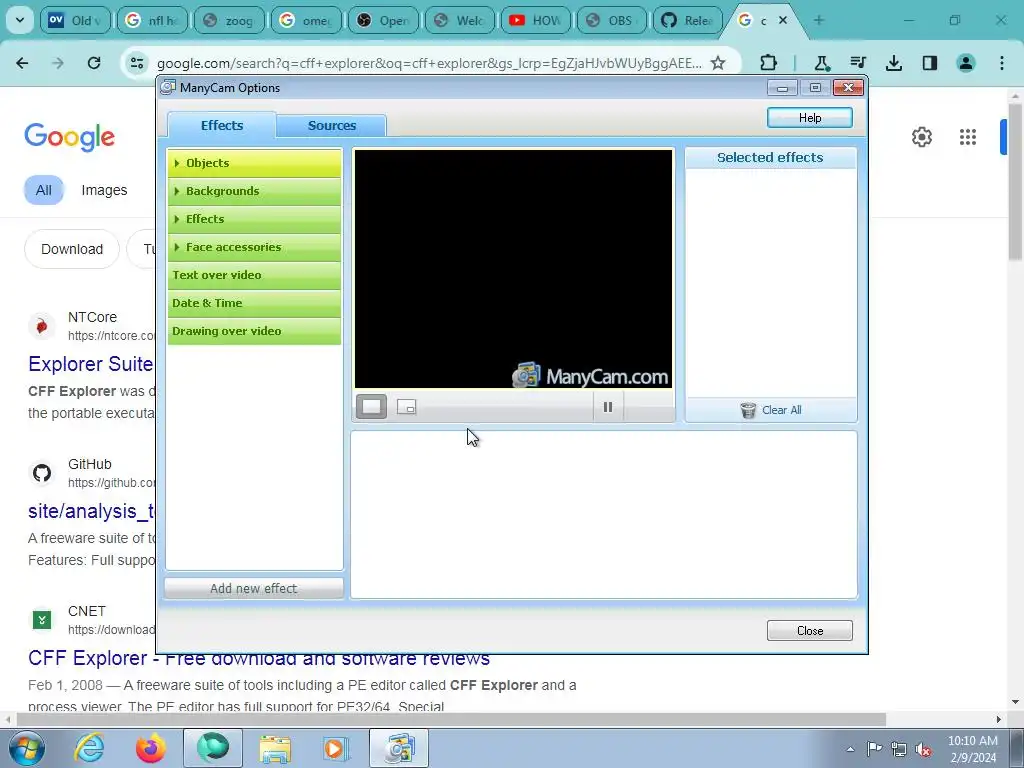
Task: Expand the Face accessories category
Action: (254, 248)
